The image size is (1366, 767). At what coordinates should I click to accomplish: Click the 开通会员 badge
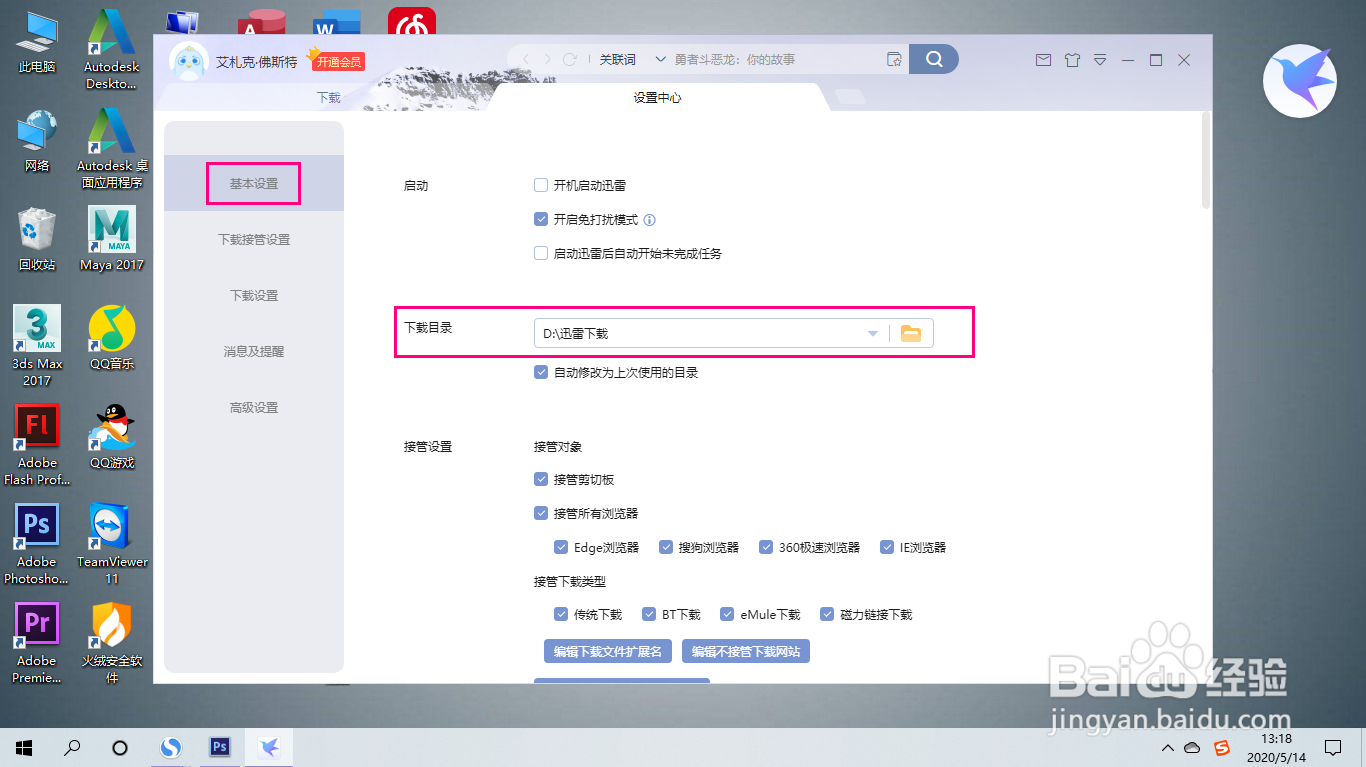[x=338, y=62]
